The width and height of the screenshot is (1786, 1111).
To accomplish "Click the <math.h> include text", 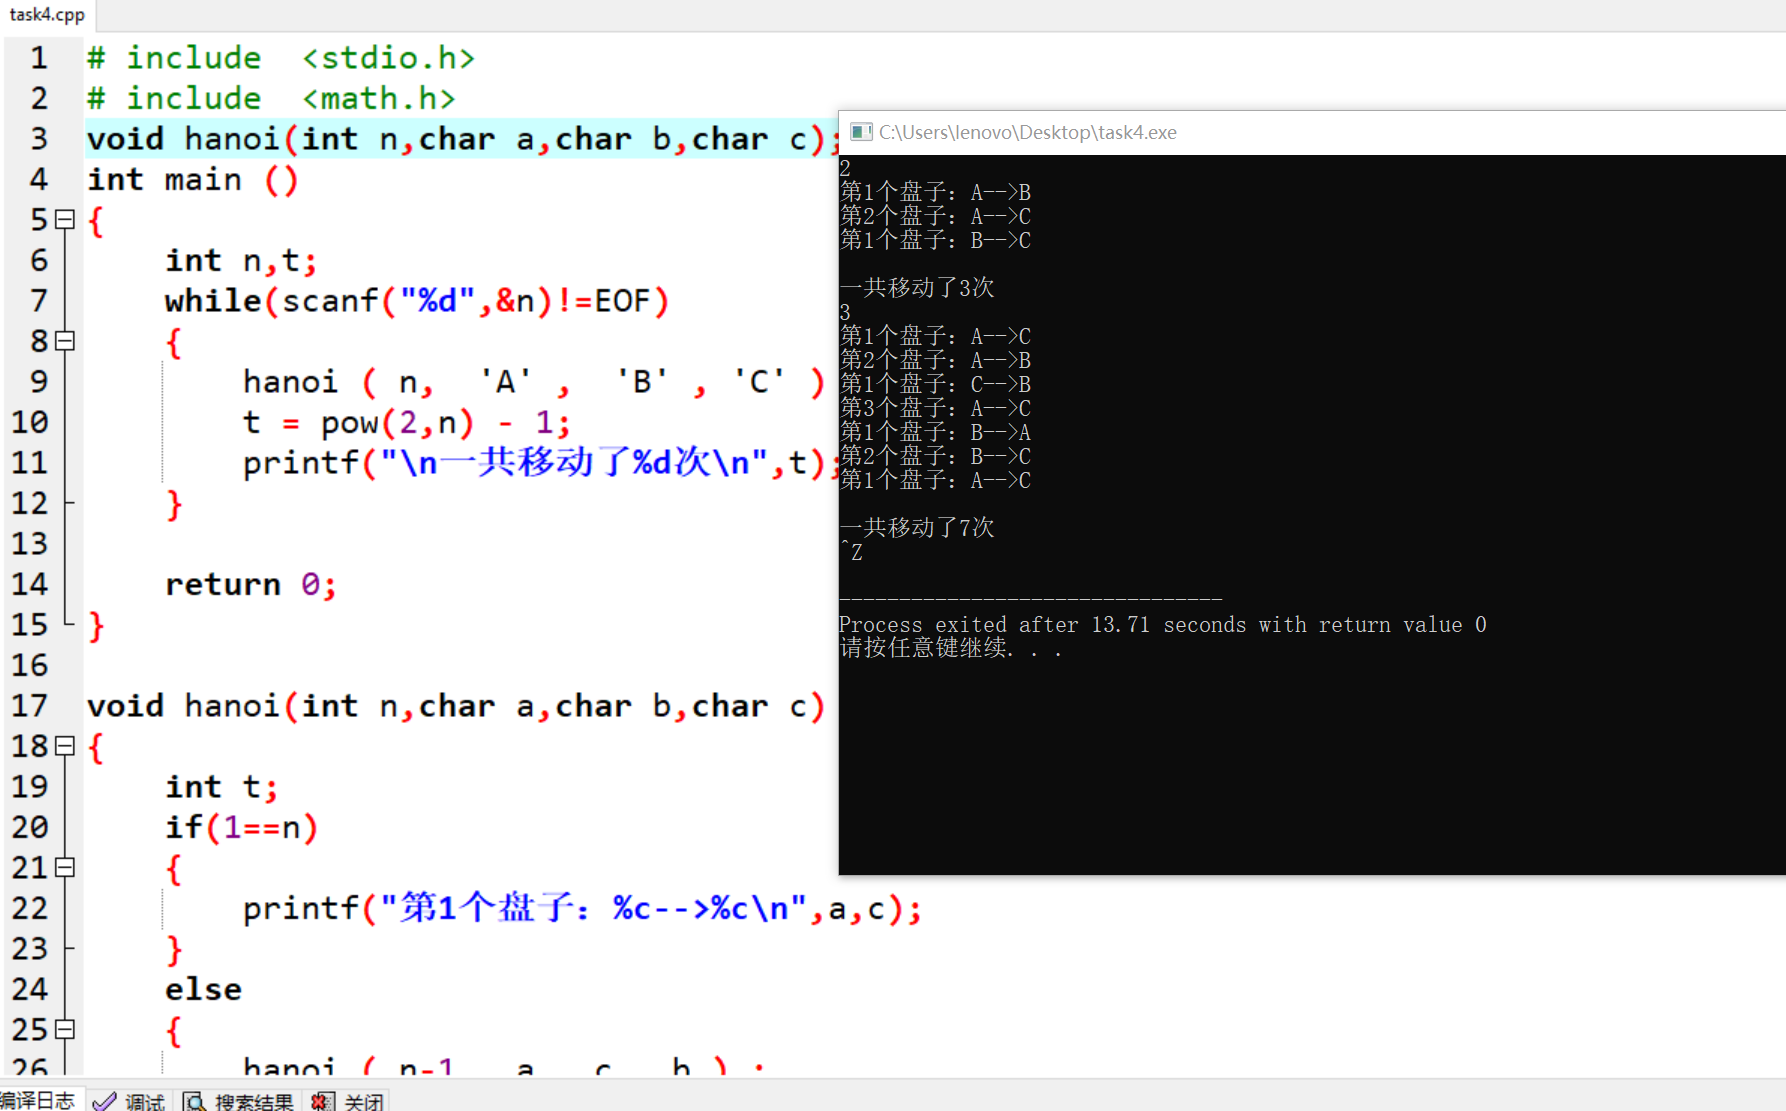I will point(378,98).
